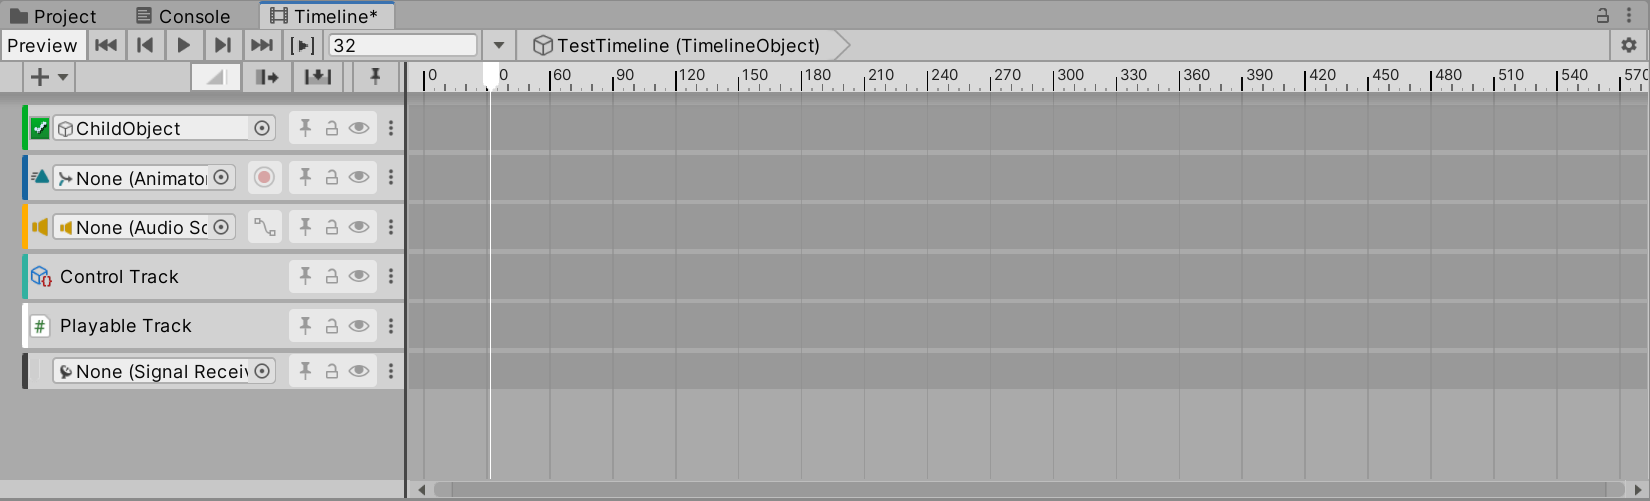
Task: Enable Replace edit mode
Action: click(318, 77)
